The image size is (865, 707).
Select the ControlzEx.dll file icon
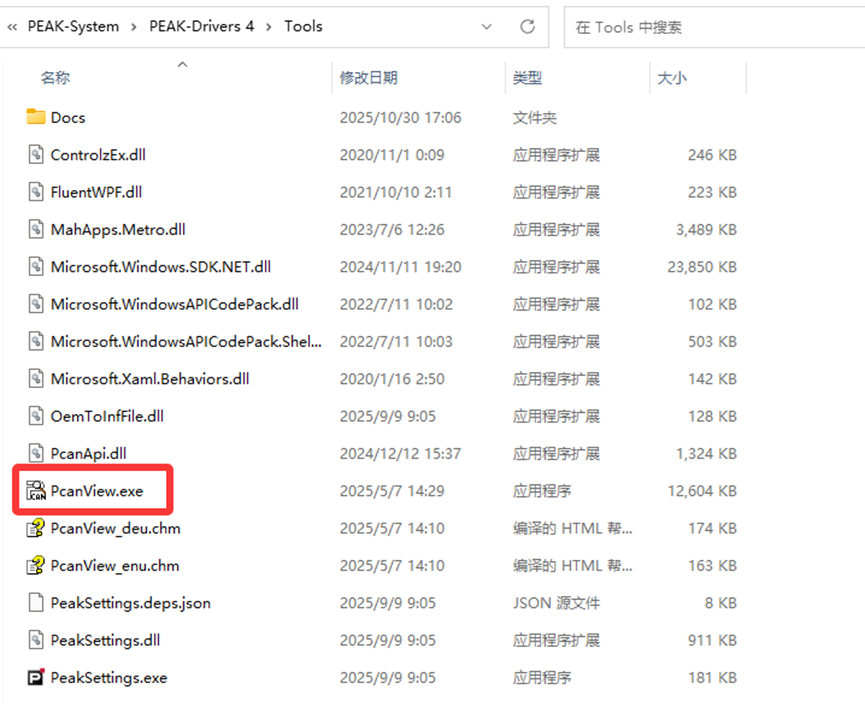click(36, 154)
